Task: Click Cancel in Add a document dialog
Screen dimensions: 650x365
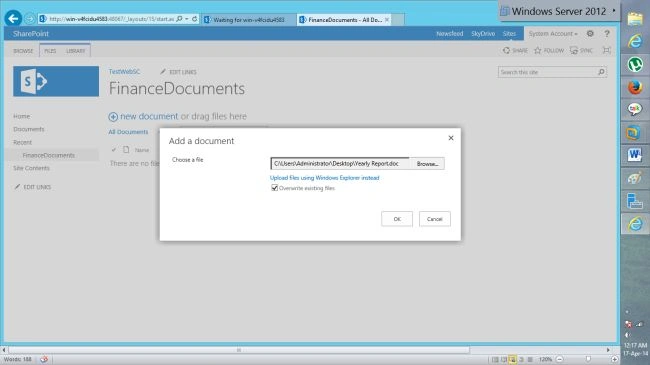Action: (434, 219)
